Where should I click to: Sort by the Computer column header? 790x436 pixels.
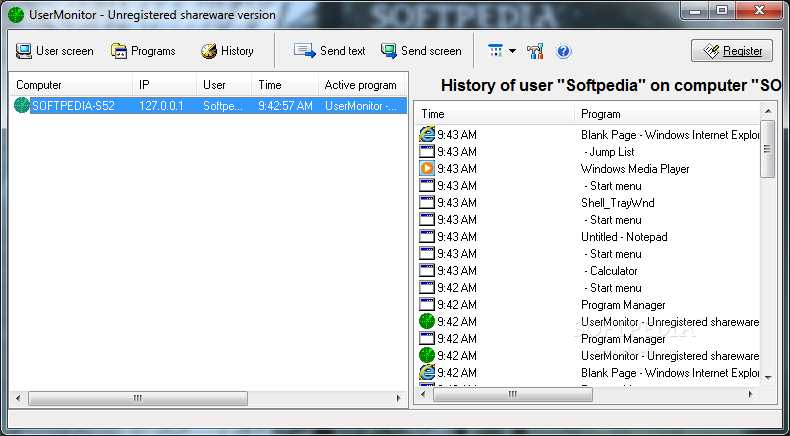pos(71,85)
